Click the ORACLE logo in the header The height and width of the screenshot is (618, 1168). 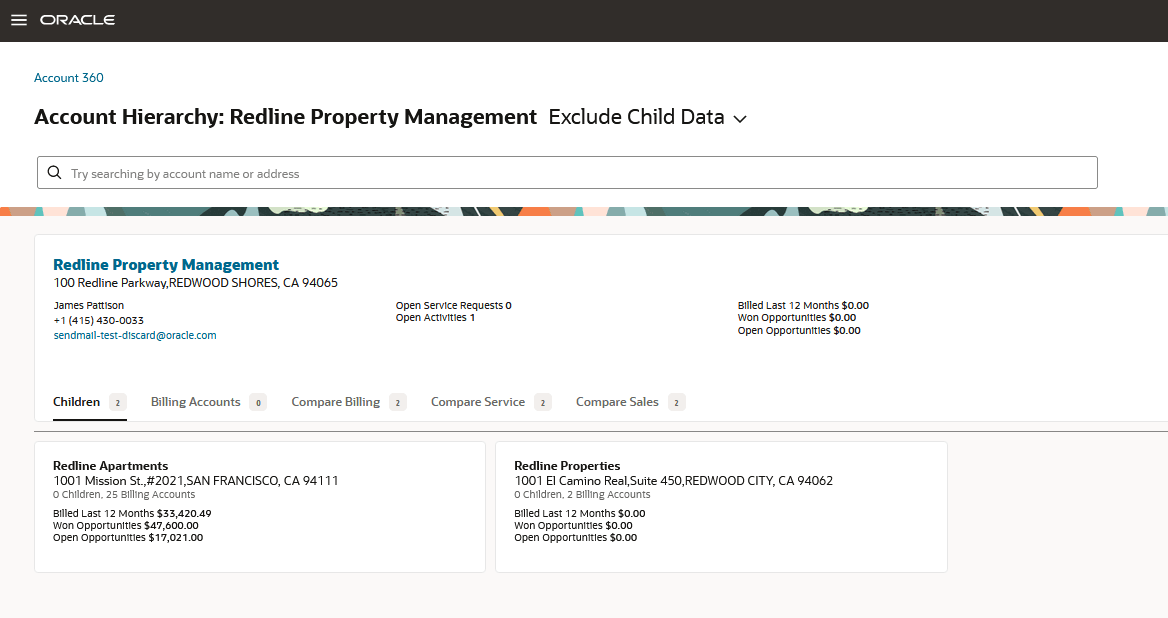click(x=77, y=19)
